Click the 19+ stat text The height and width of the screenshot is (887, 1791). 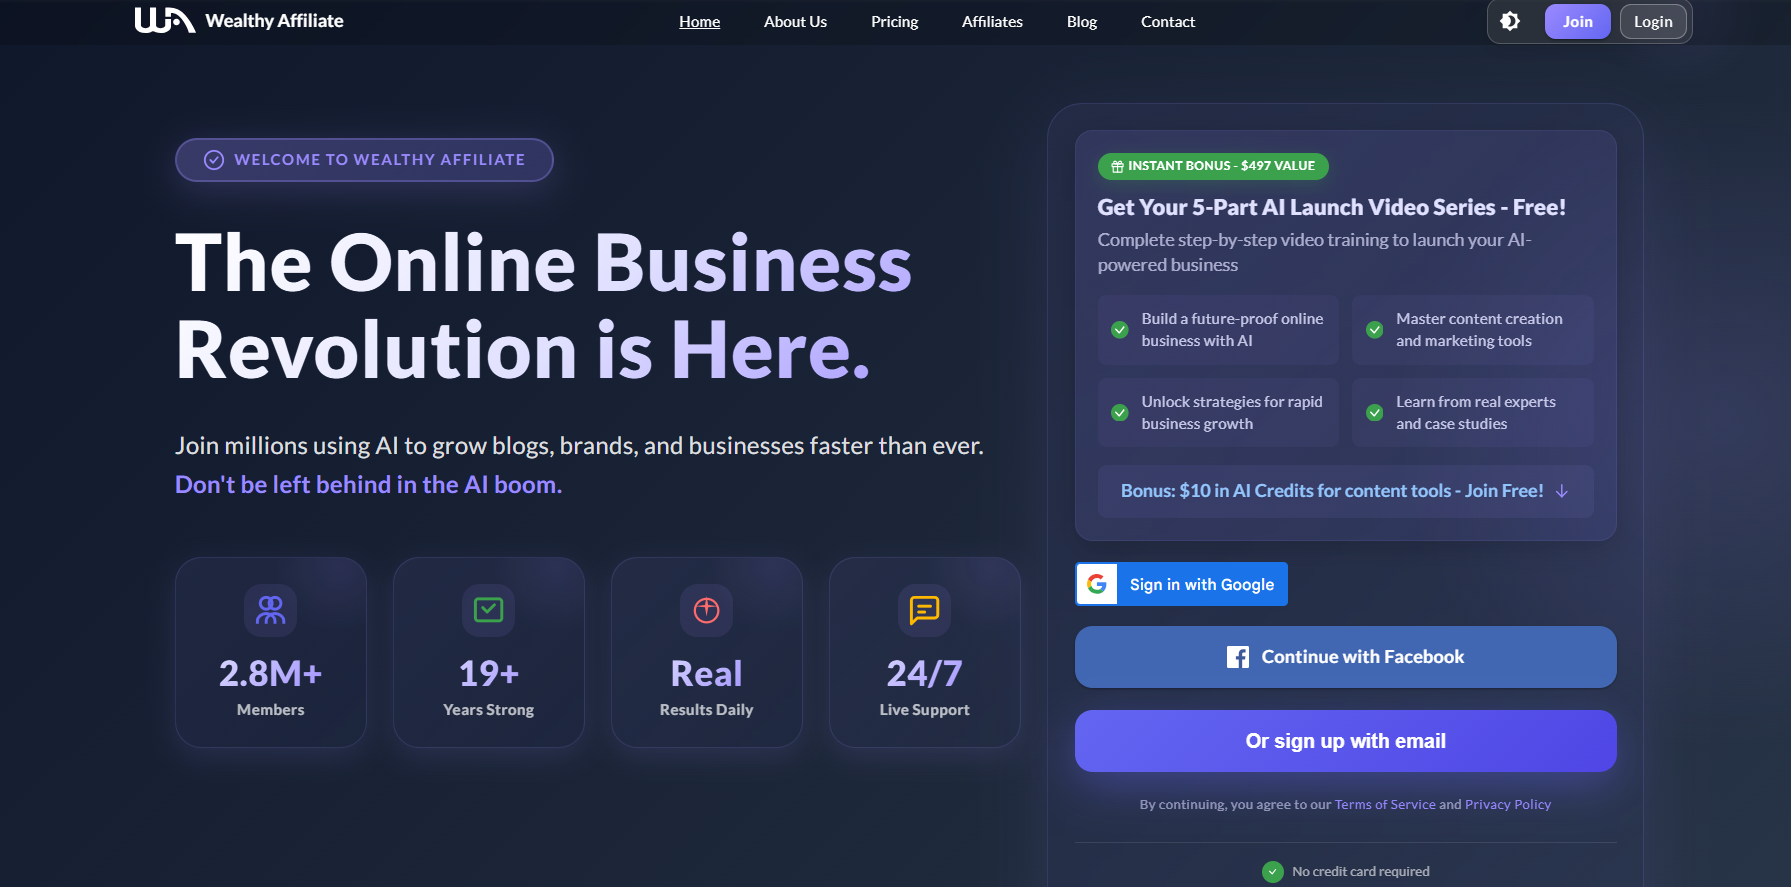488,674
